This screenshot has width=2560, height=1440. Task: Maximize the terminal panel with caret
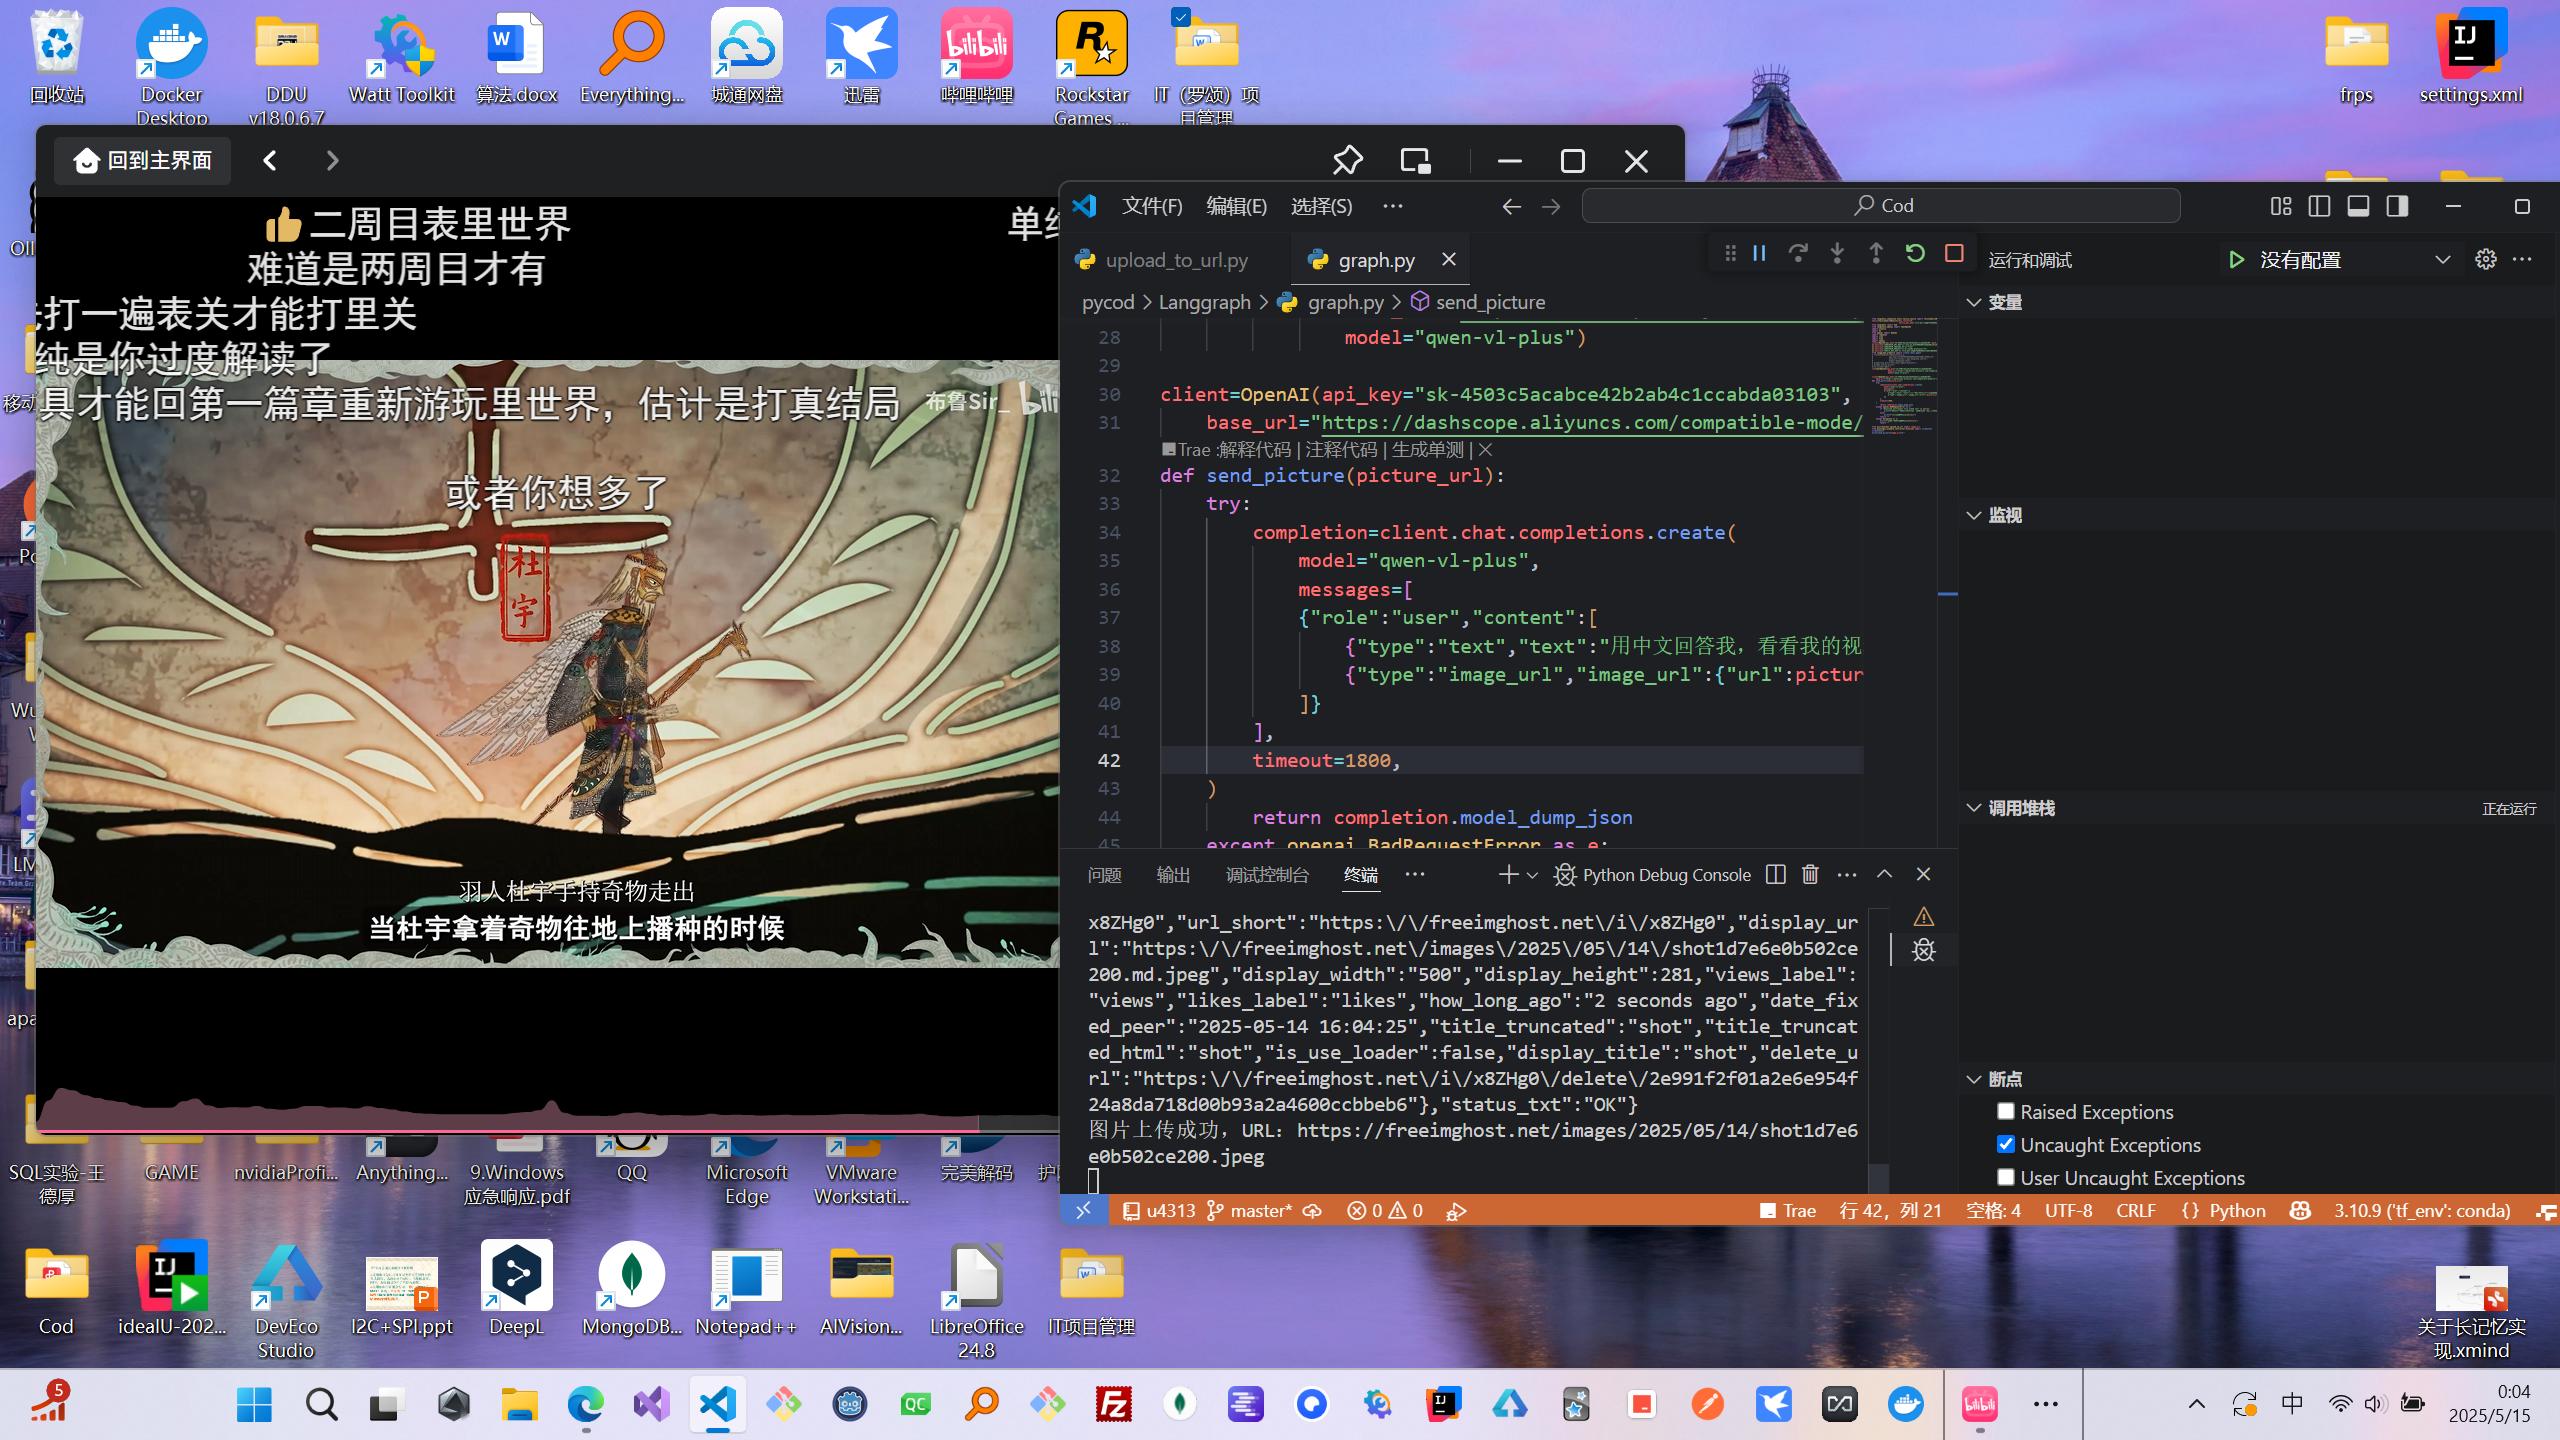[1884, 875]
